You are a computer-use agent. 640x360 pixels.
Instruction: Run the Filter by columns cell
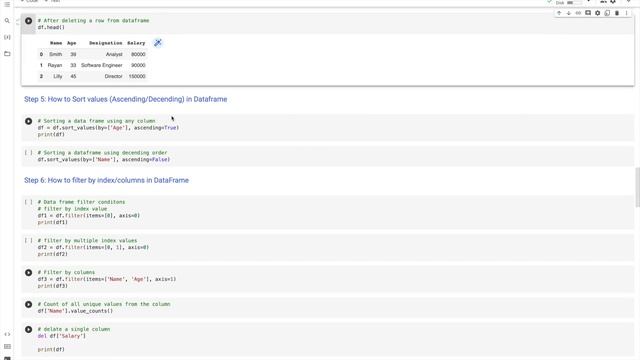[29, 273]
